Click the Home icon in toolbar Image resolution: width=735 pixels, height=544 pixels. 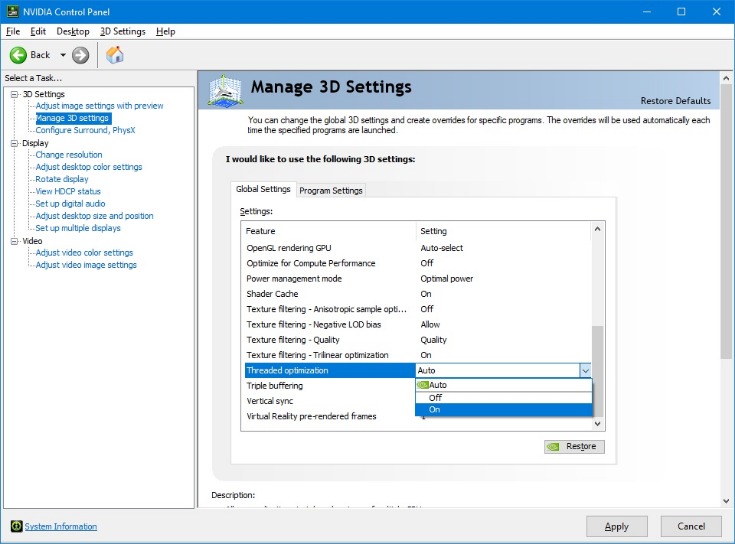115,55
